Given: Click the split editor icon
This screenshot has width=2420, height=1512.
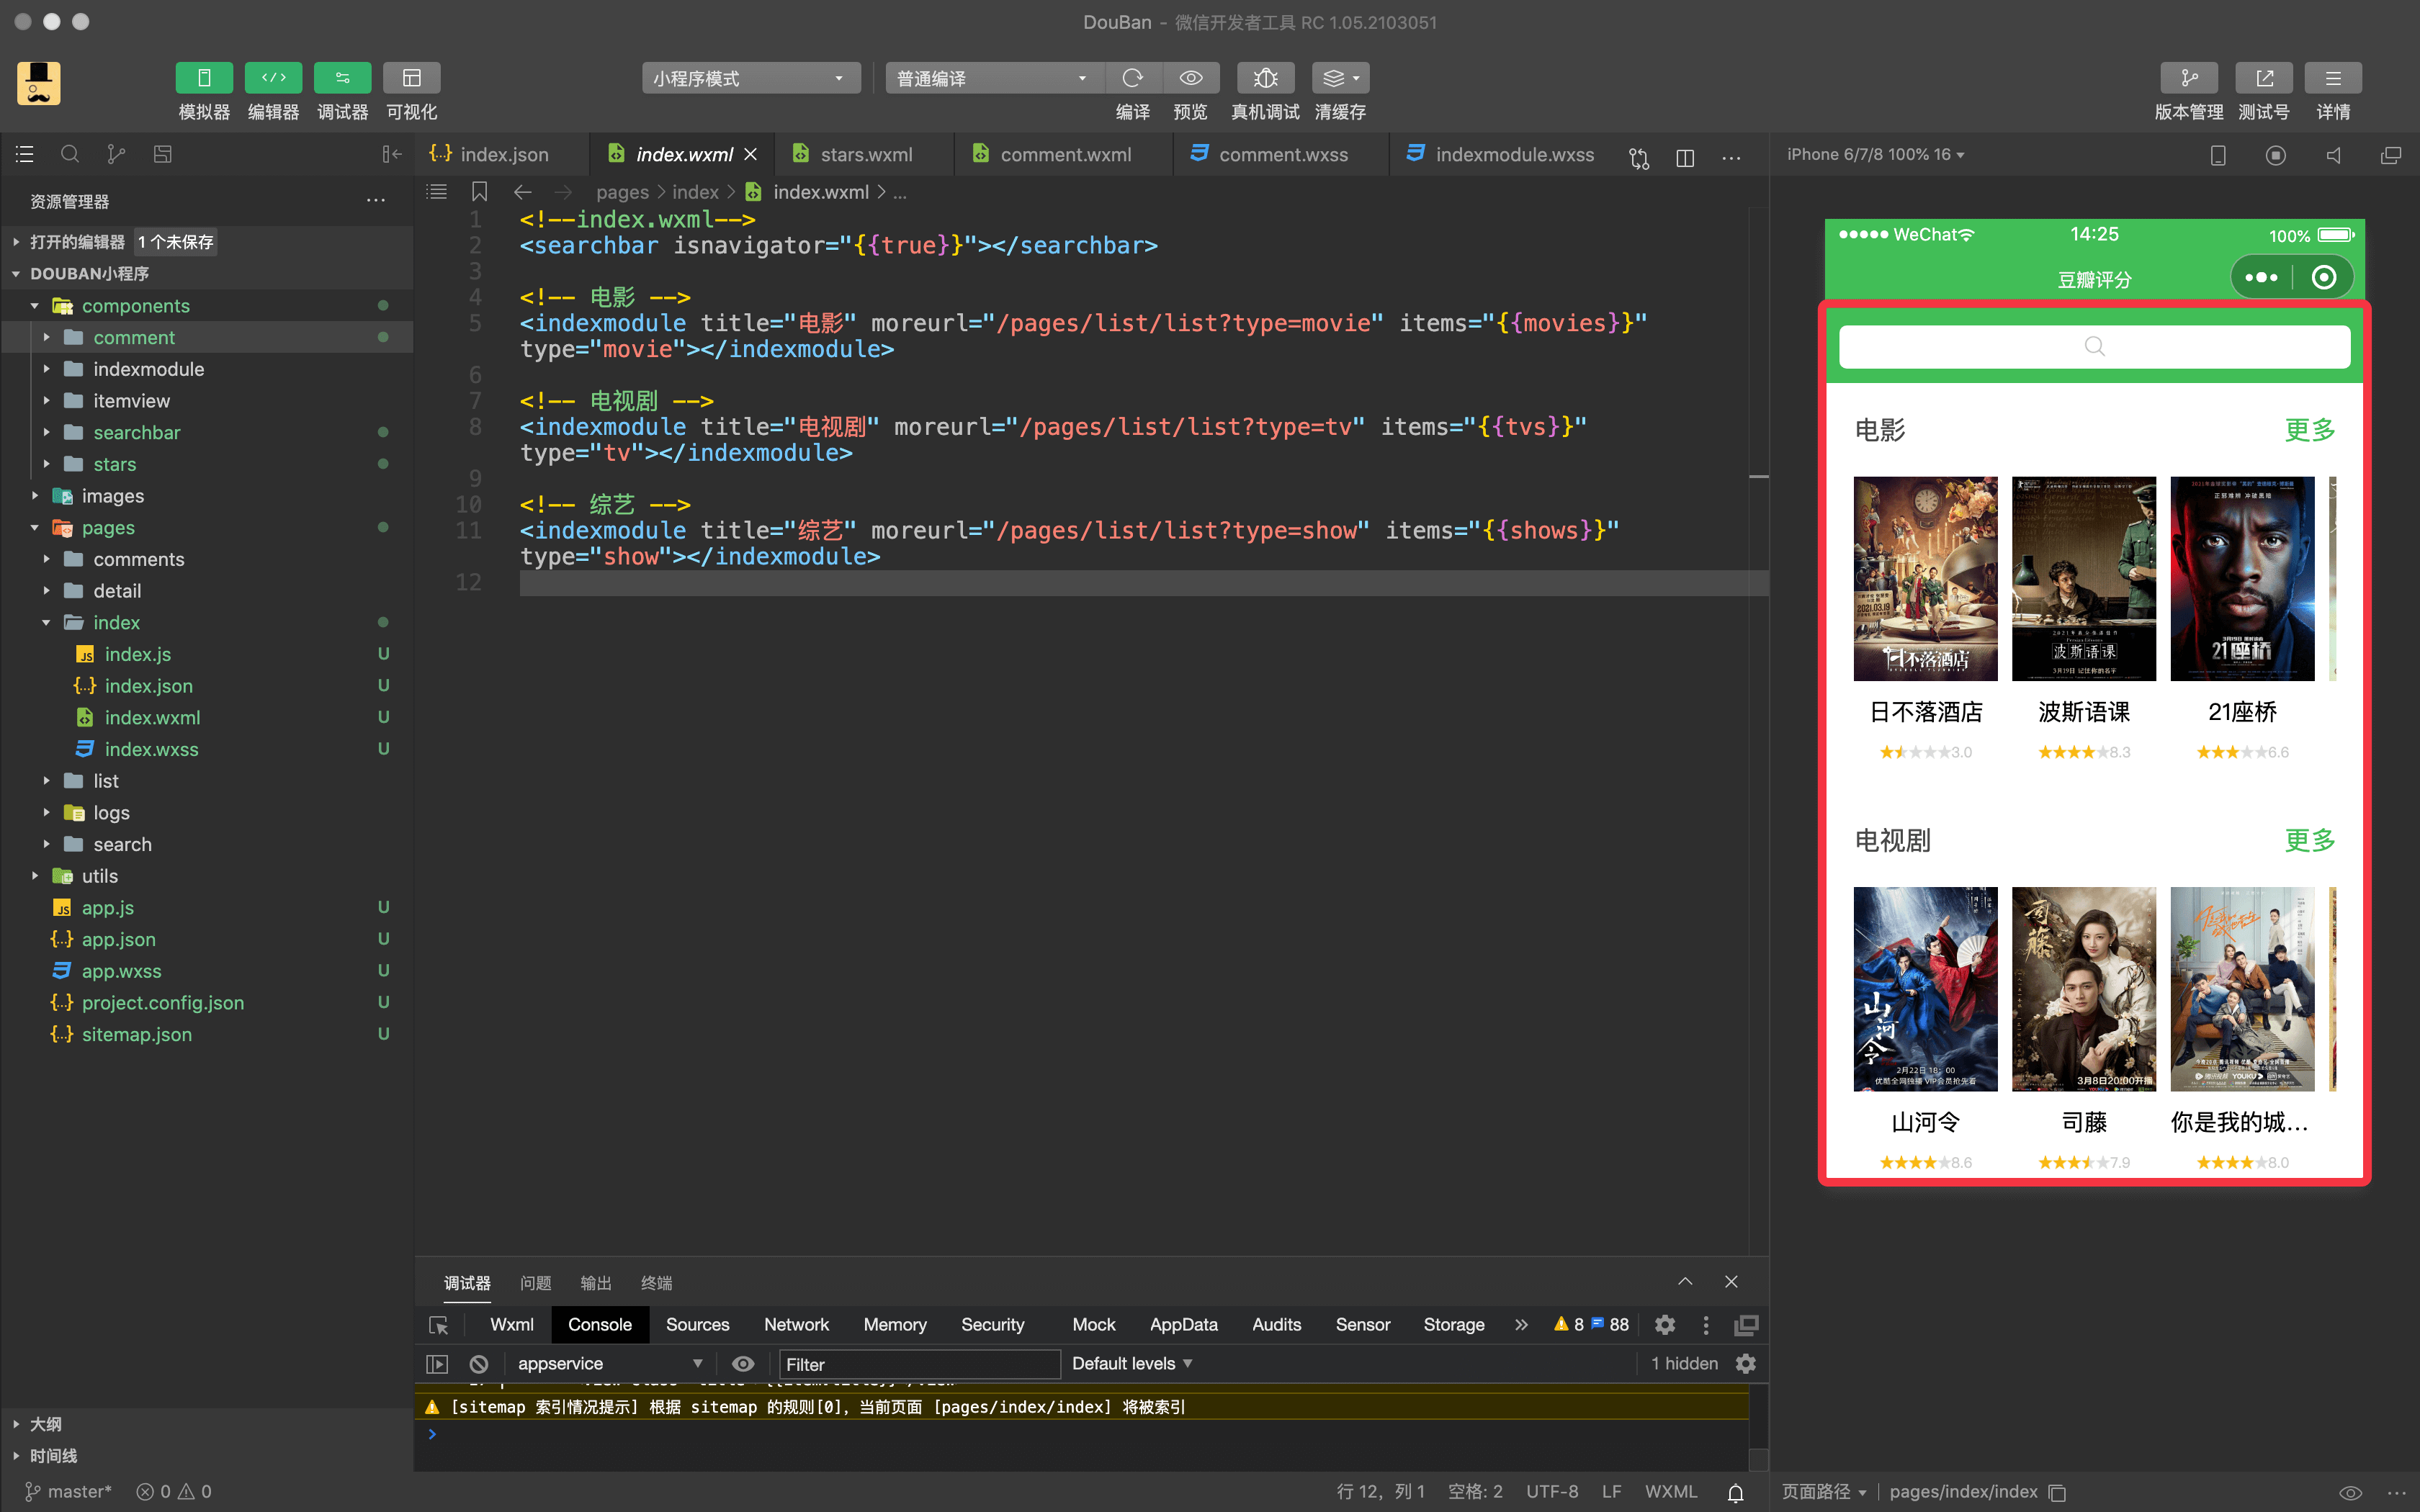Looking at the screenshot, I should tap(1685, 157).
